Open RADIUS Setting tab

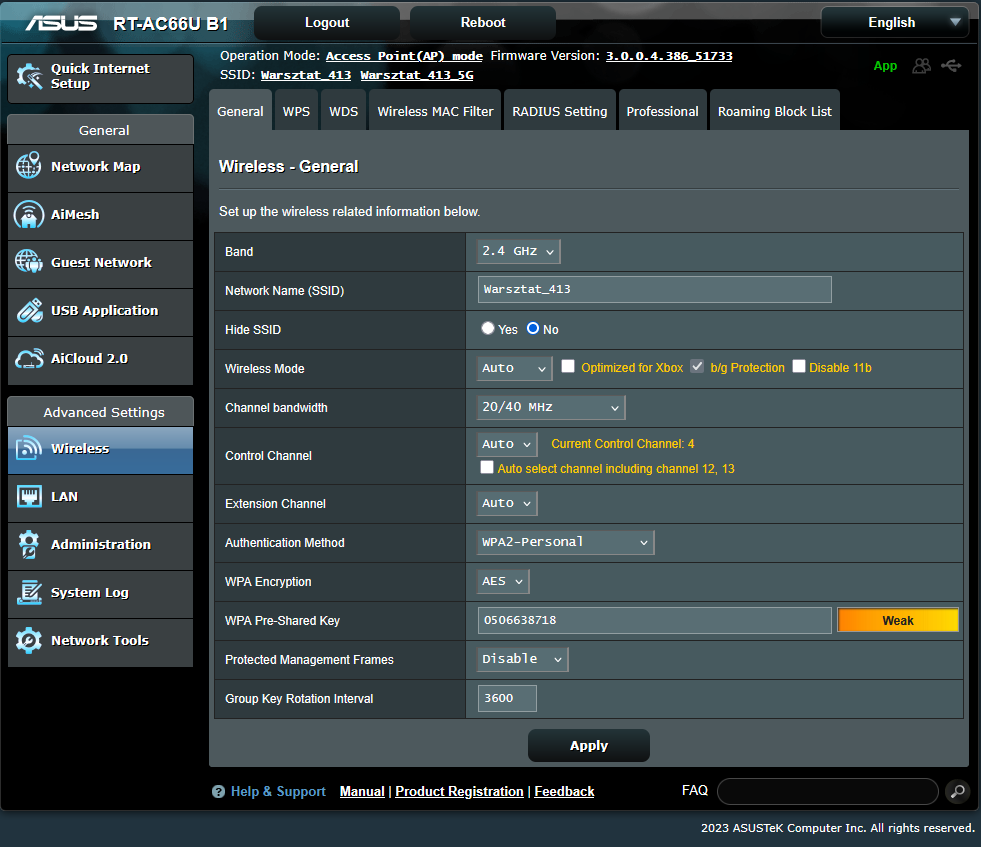coord(560,111)
